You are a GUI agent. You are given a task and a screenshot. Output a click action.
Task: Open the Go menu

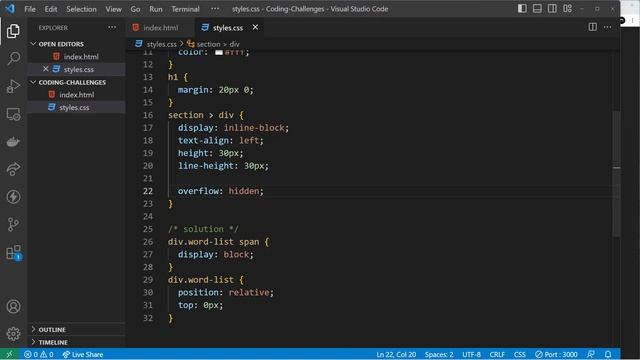[135, 9]
